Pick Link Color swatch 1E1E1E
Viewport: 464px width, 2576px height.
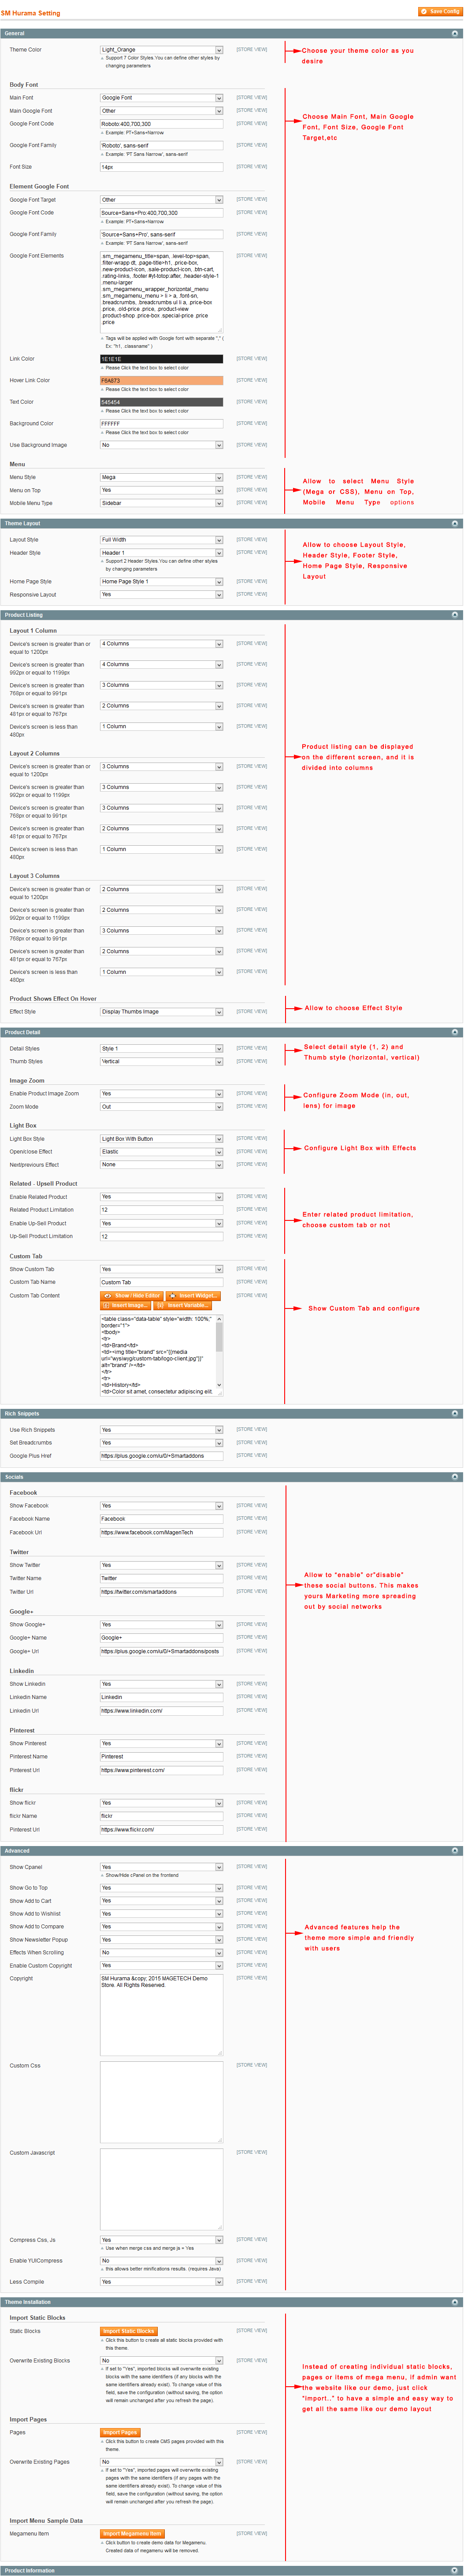[161, 359]
